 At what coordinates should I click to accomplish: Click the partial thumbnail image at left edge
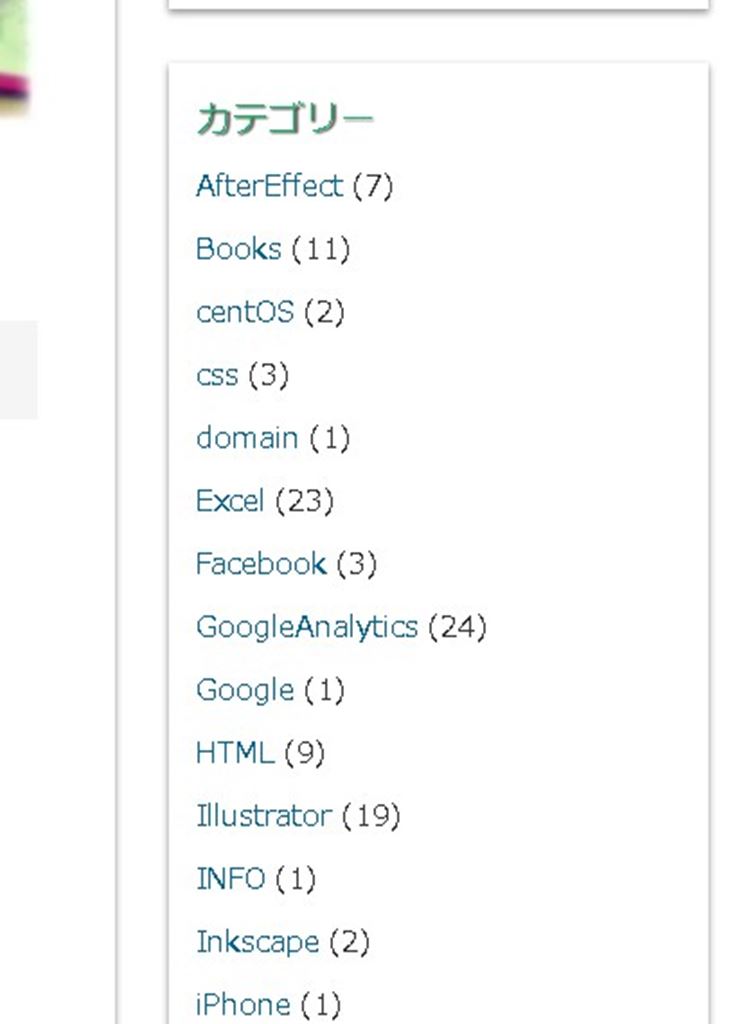(x=14, y=55)
